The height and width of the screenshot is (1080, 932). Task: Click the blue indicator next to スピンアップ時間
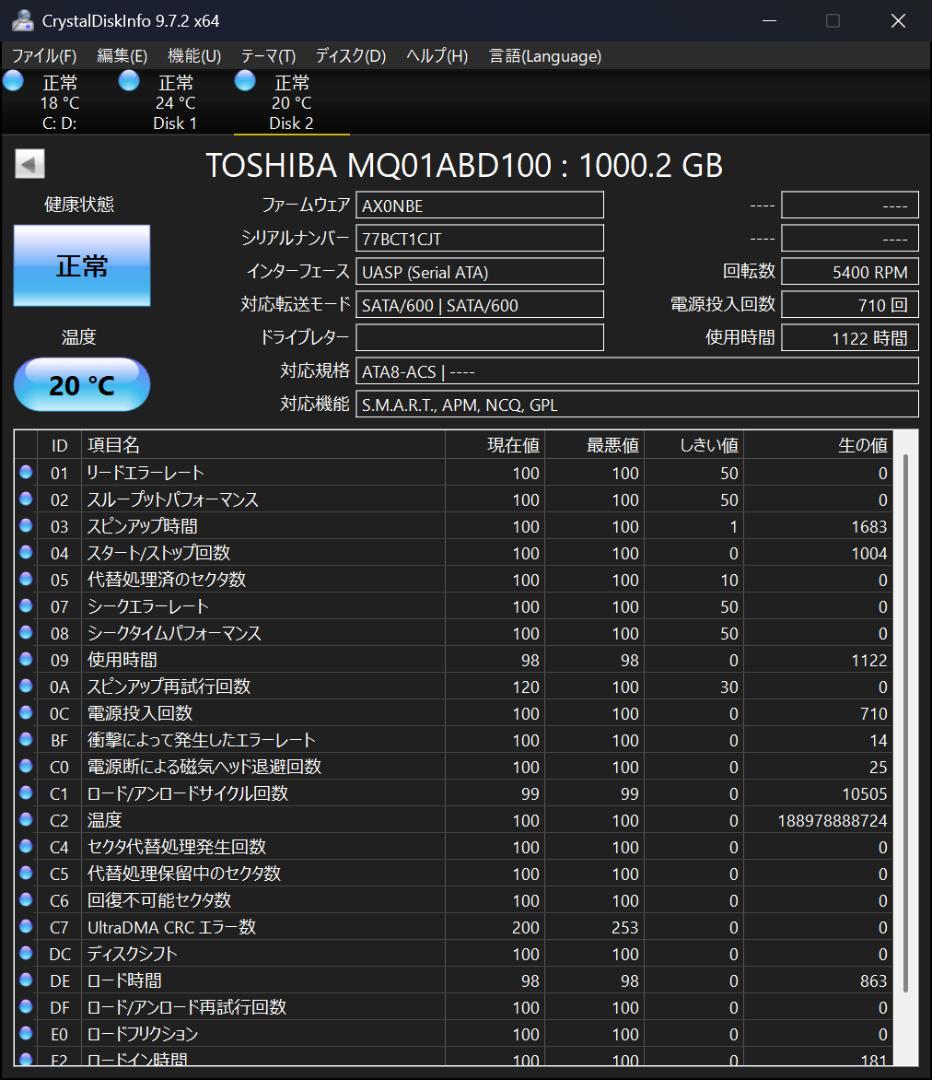pos(25,526)
